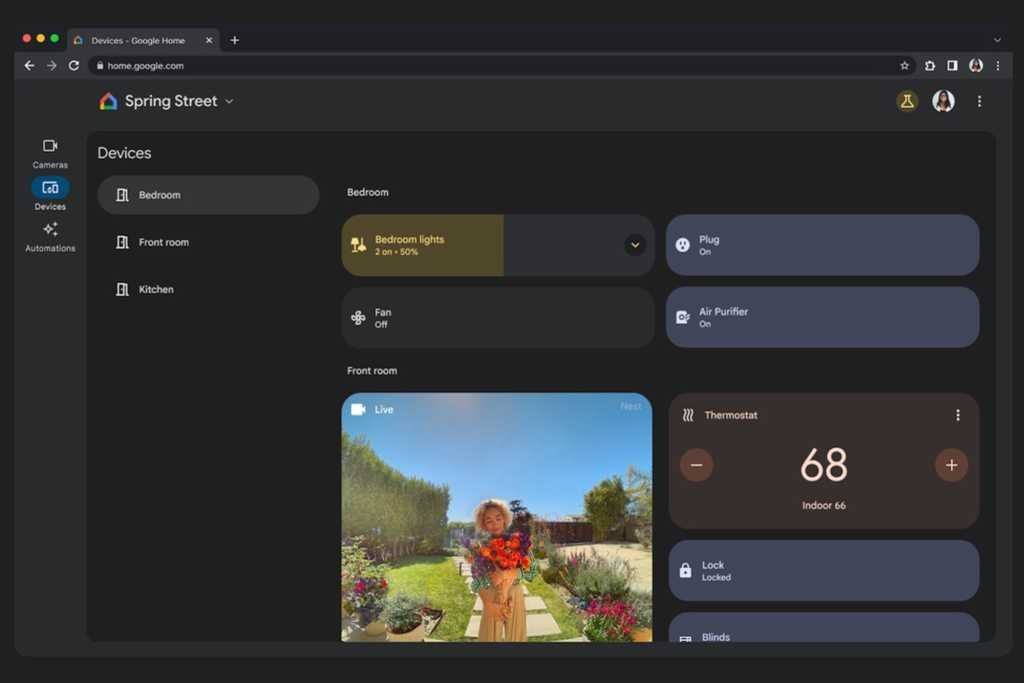The width and height of the screenshot is (1024, 683).
Task: Open the account profile avatar
Action: click(x=943, y=101)
